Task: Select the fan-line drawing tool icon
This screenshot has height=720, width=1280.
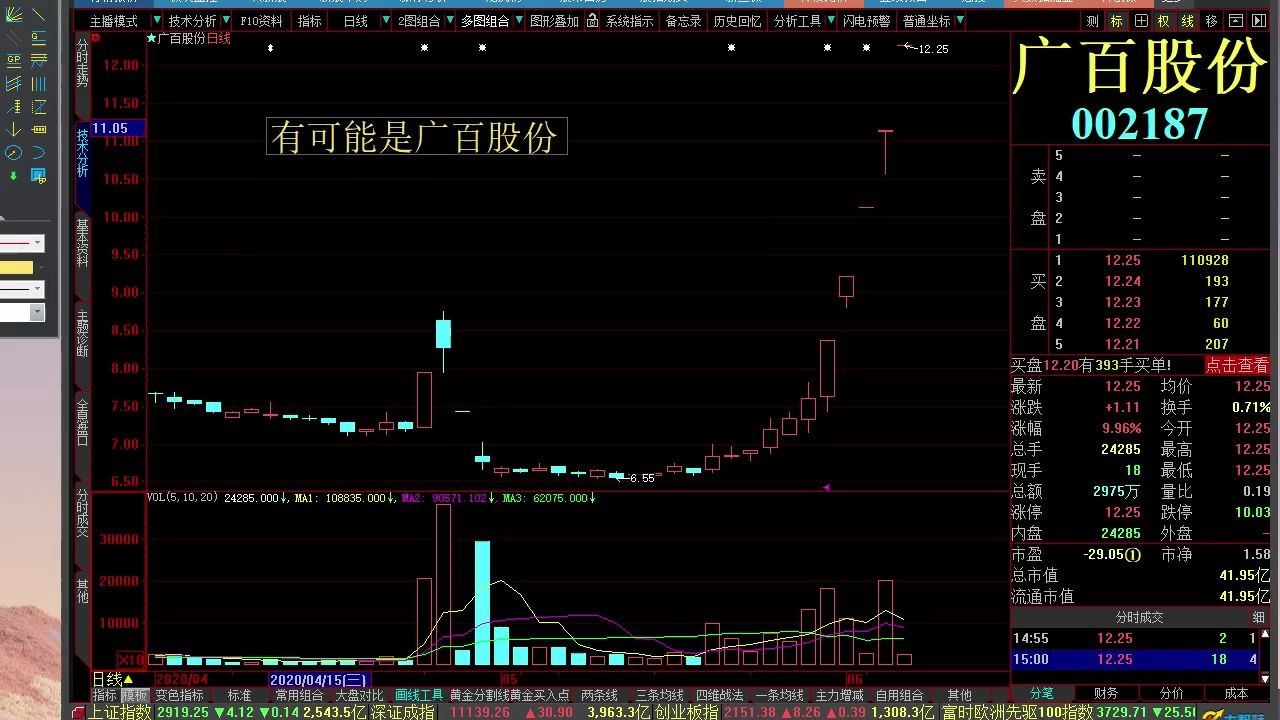Action: click(x=14, y=15)
